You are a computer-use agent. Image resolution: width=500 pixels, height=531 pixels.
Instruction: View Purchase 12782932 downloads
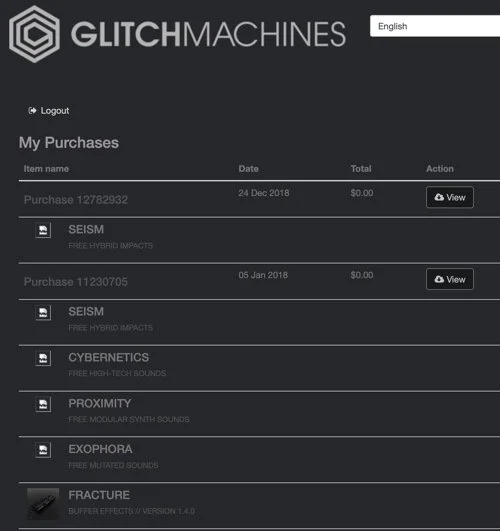click(450, 197)
